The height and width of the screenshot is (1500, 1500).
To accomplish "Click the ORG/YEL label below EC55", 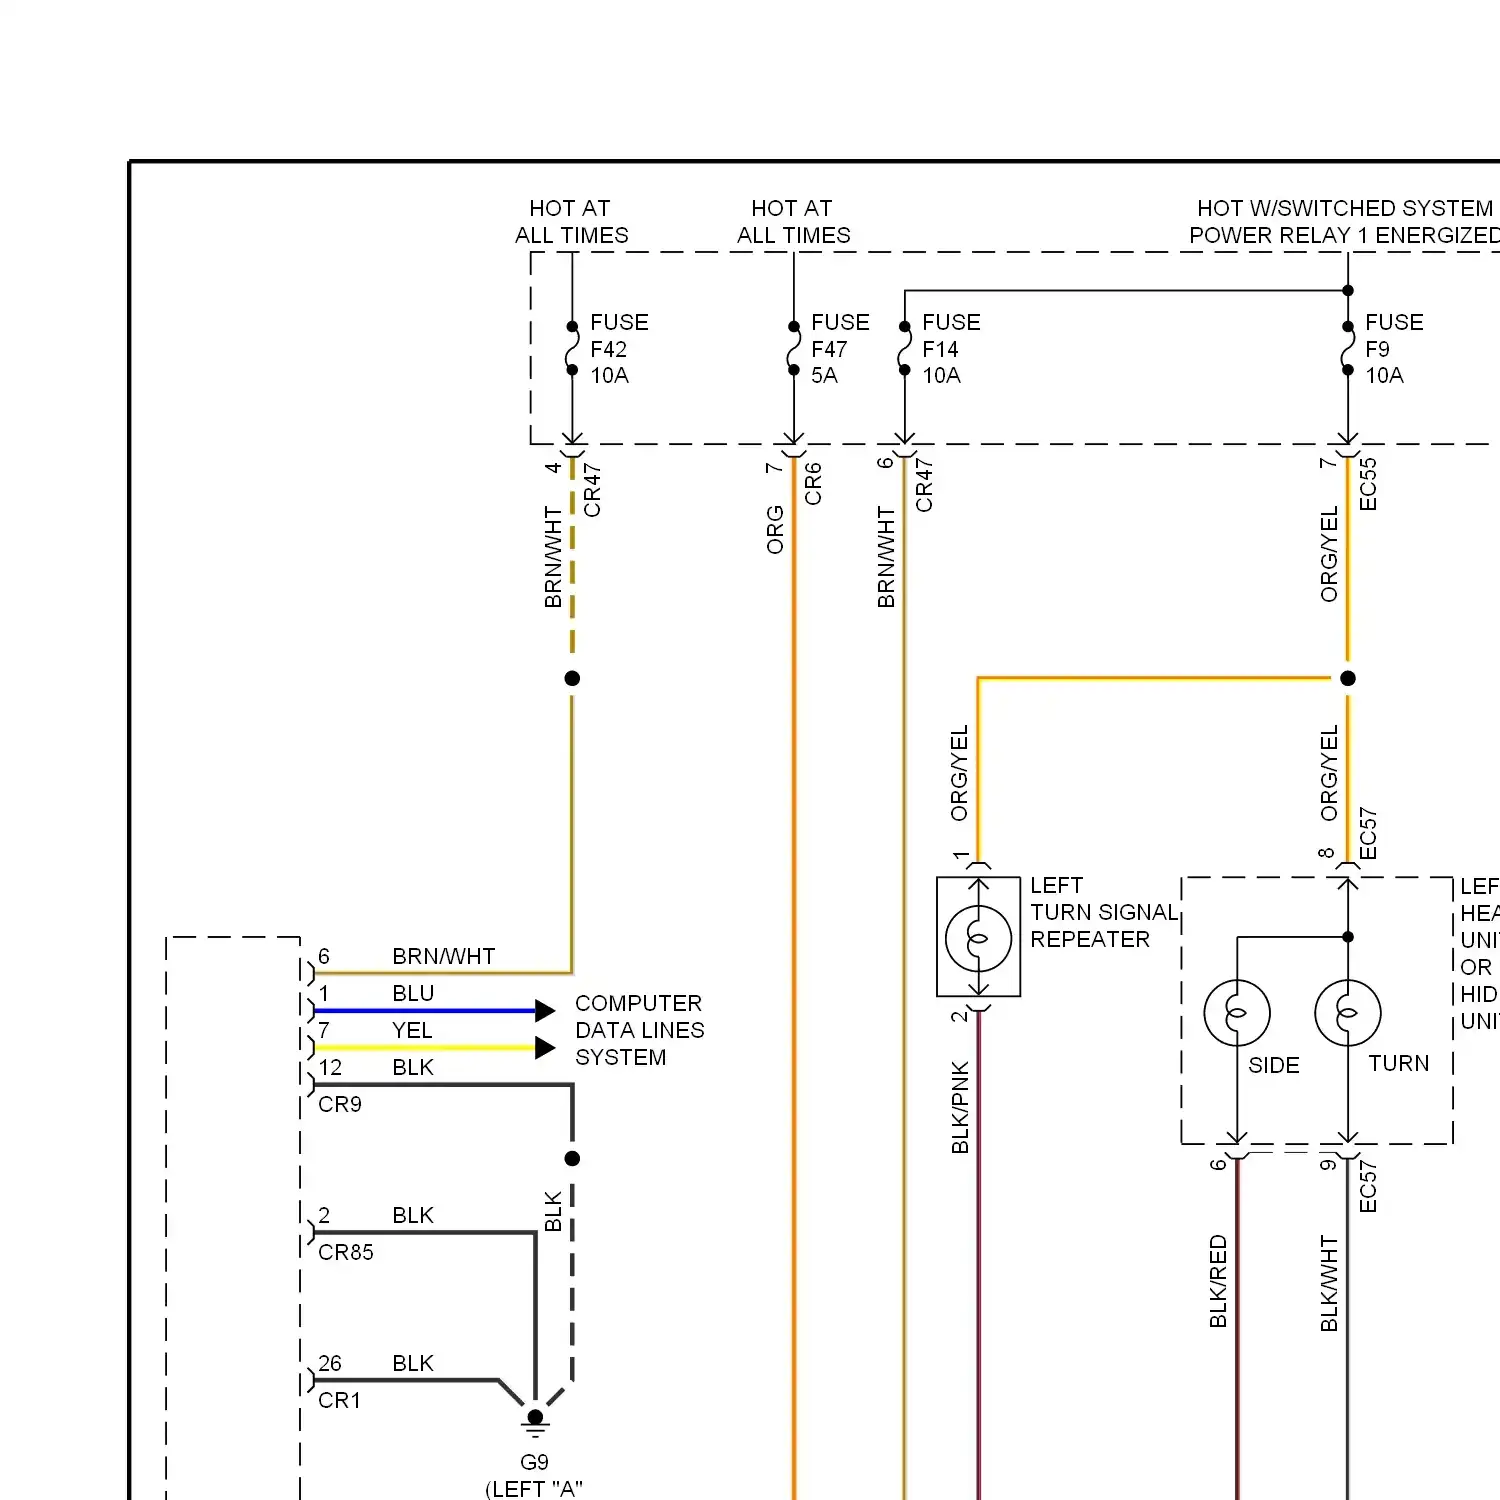I will point(1329,554).
